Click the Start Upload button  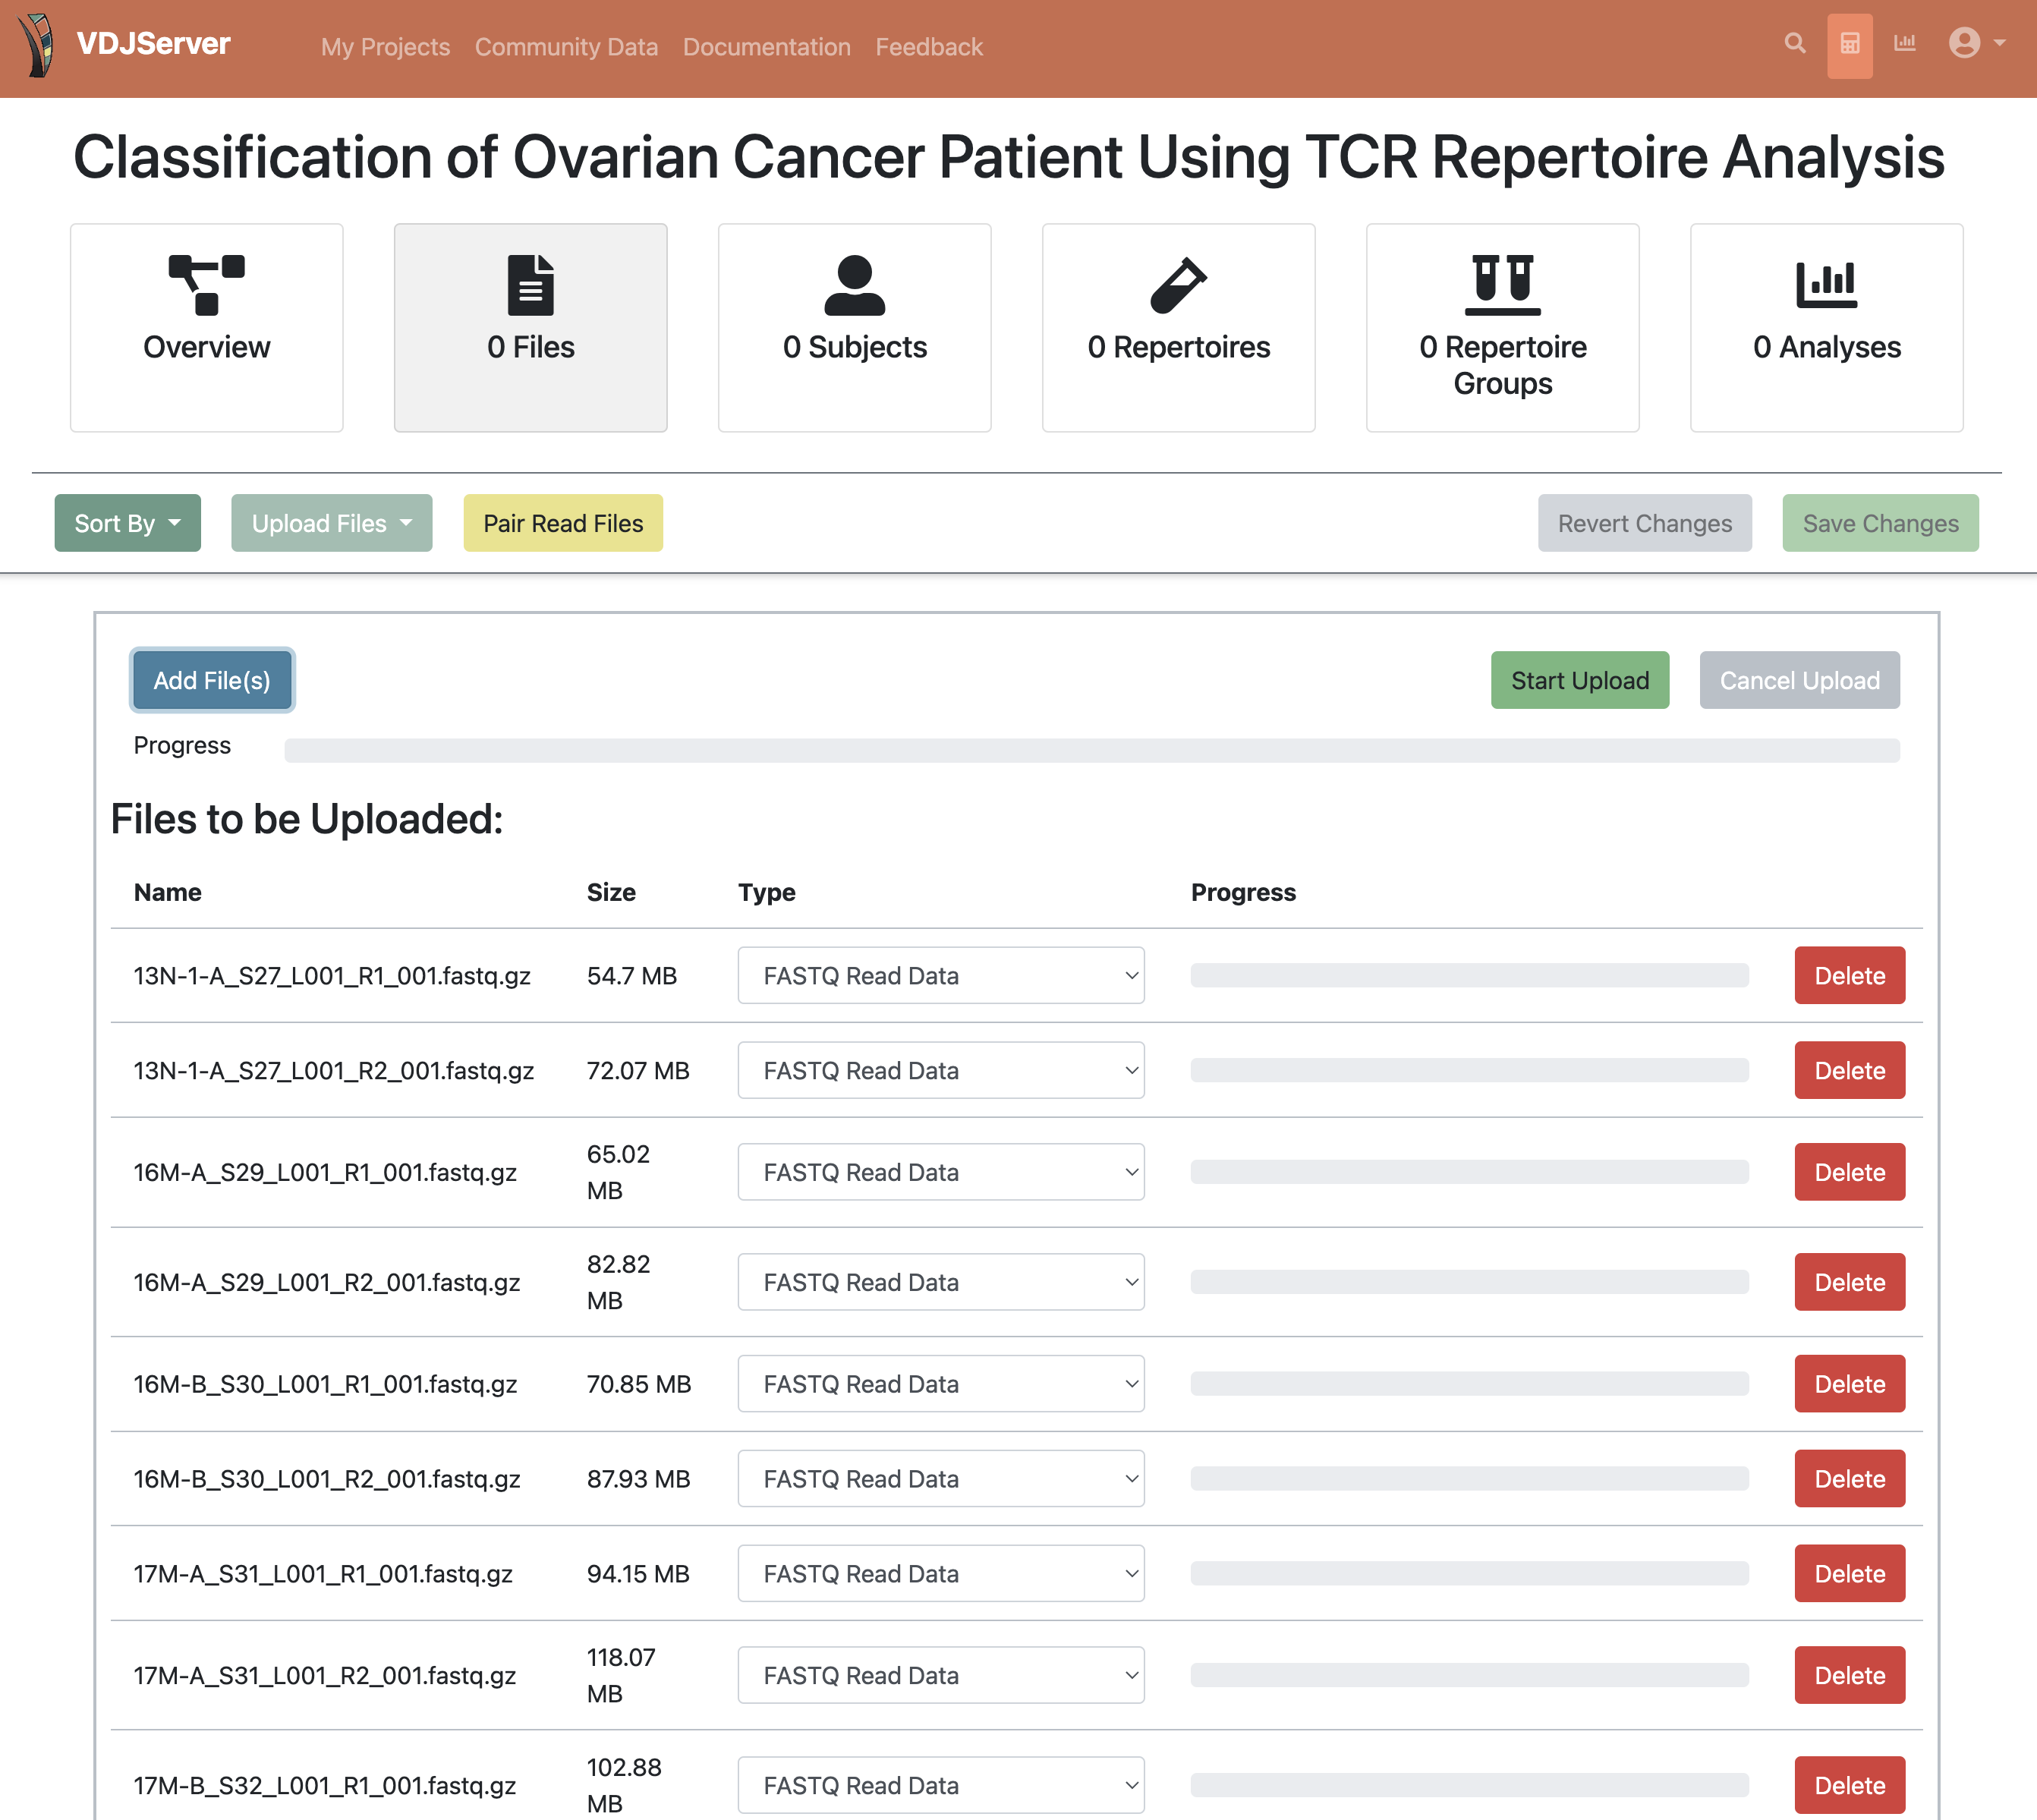[1580, 680]
